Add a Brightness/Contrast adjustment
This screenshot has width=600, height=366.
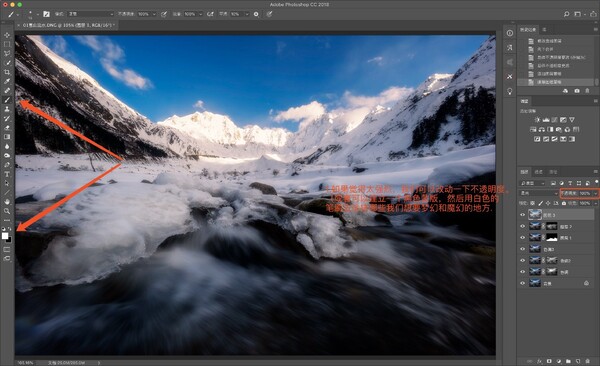(538, 120)
